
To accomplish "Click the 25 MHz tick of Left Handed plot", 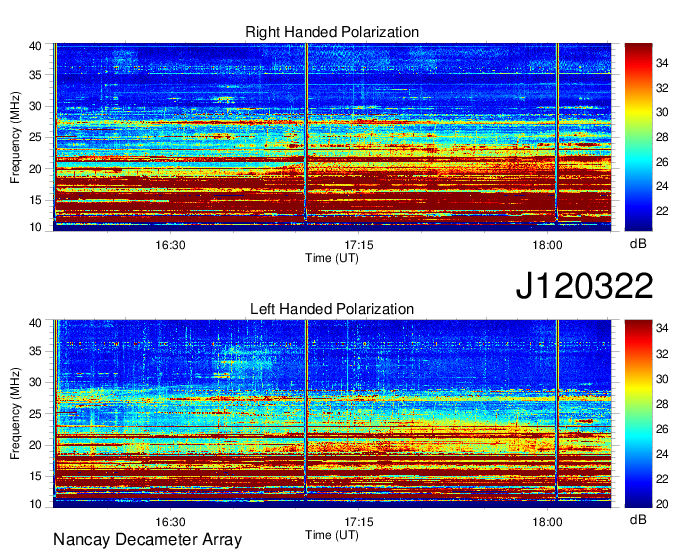I will 36,414.
